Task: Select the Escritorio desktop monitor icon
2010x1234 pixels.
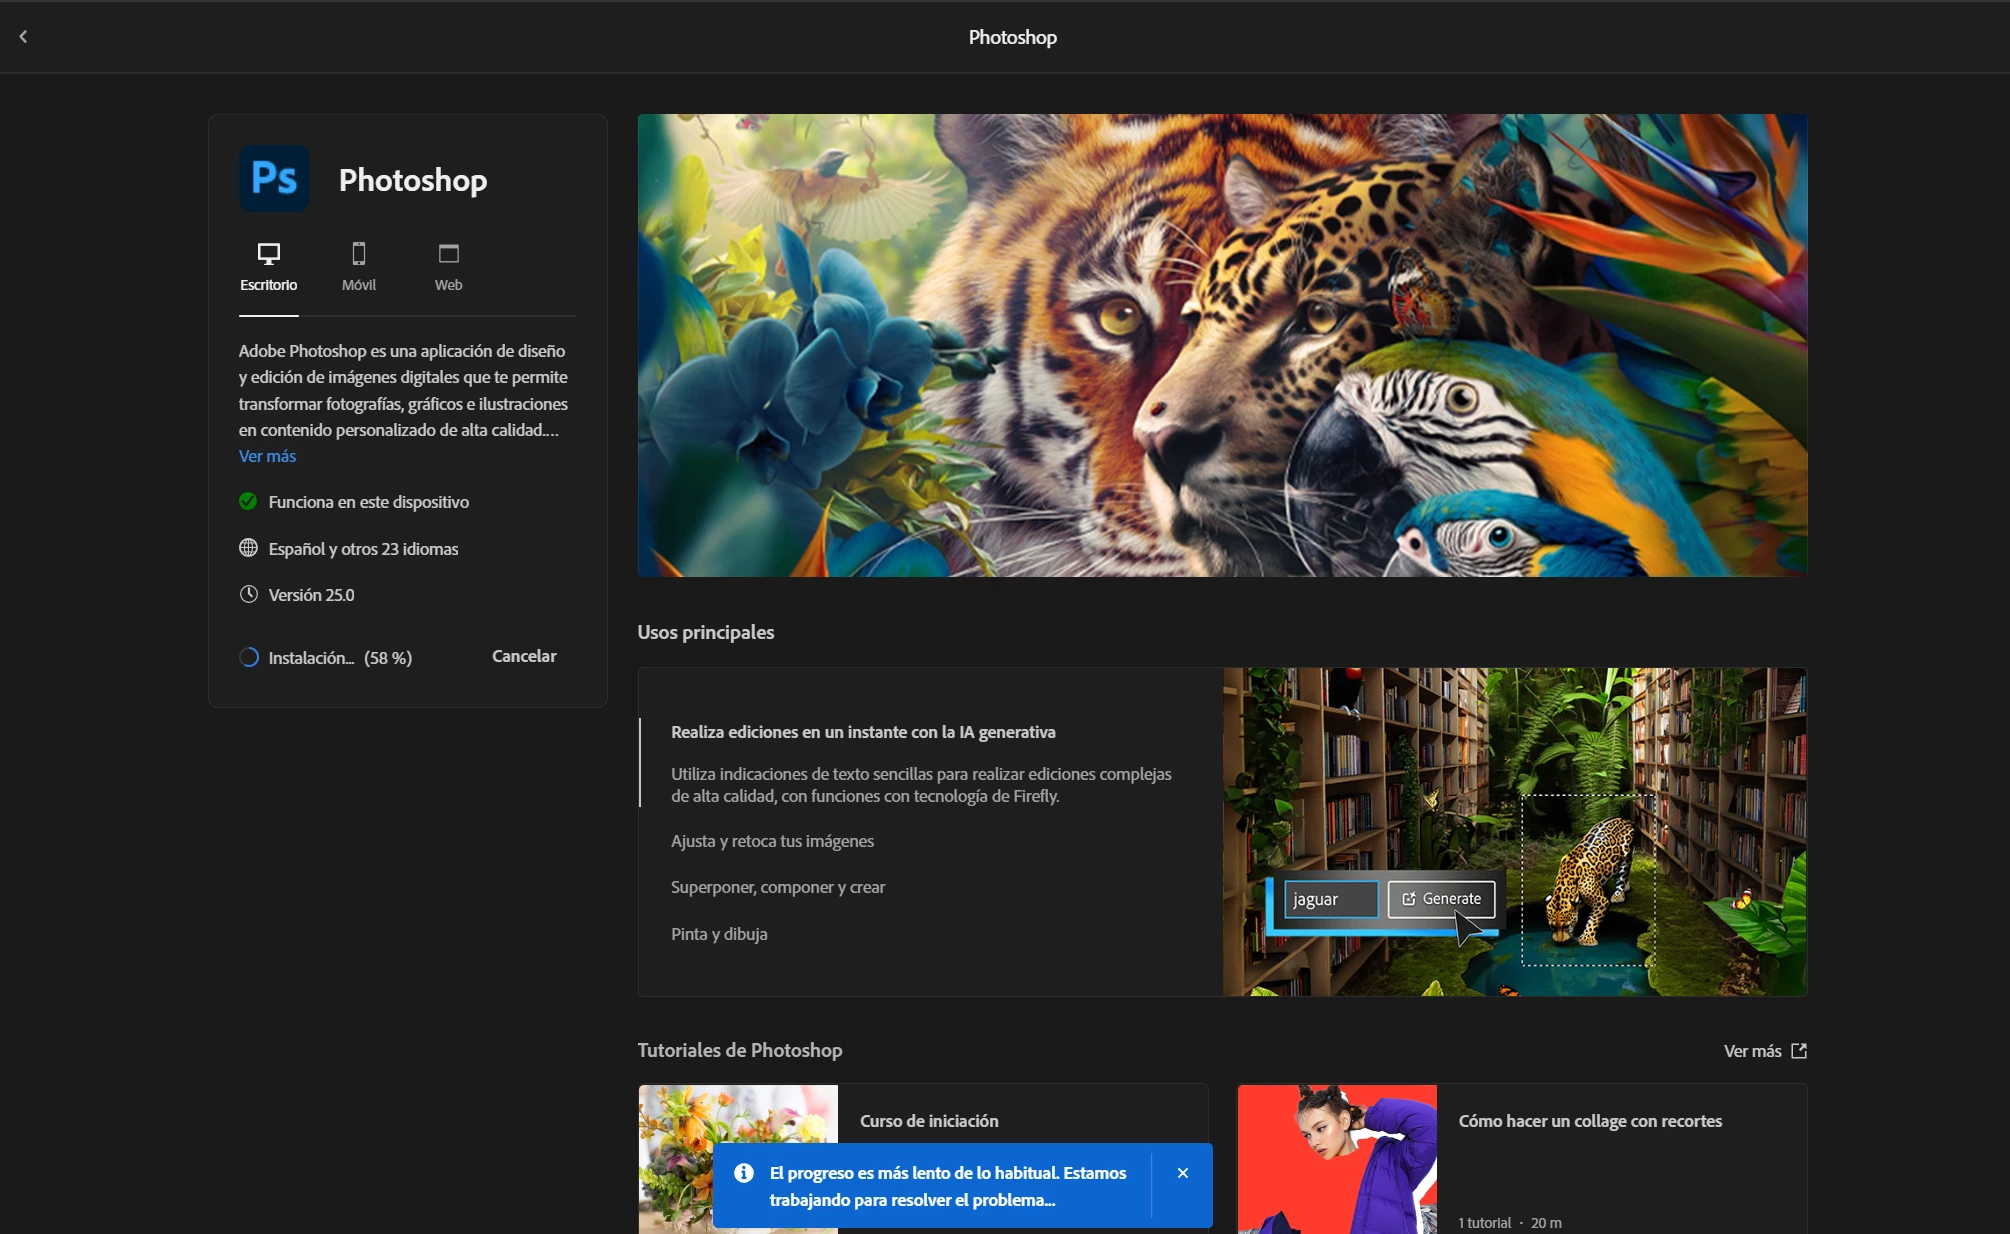Action: point(268,254)
